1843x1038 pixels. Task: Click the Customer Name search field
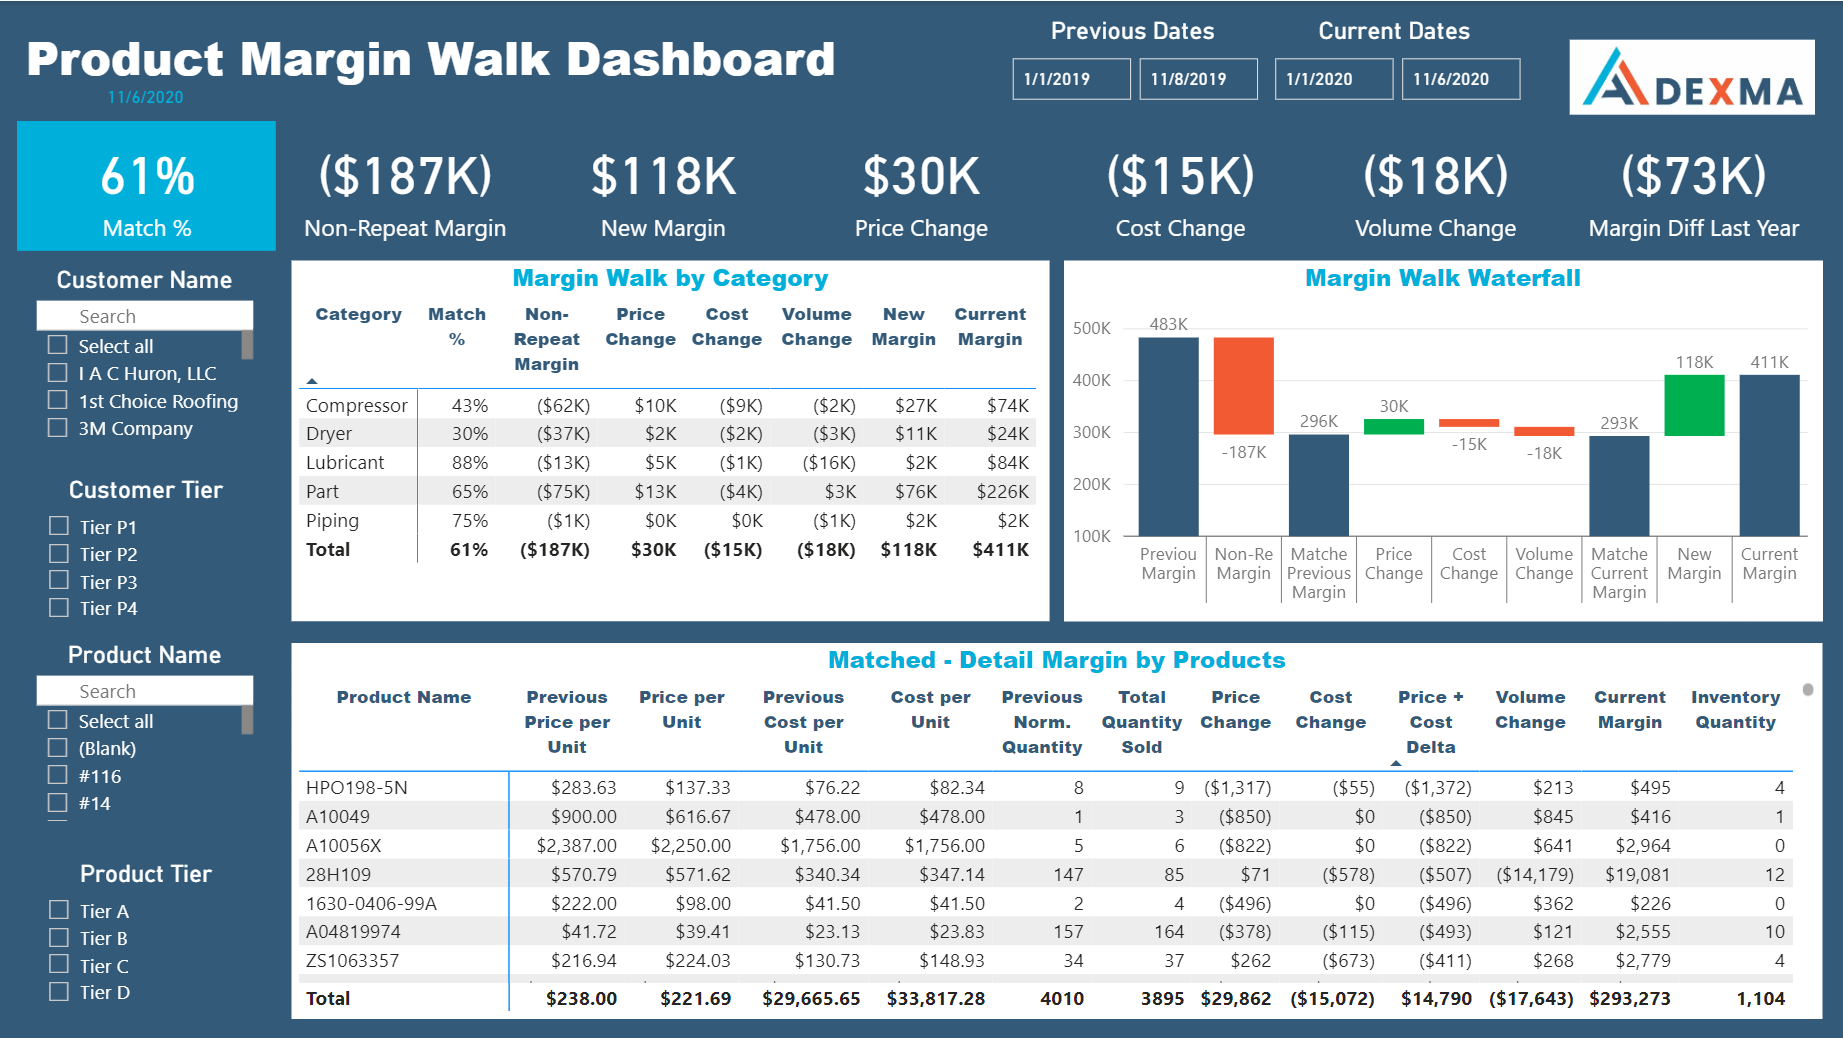(144, 315)
